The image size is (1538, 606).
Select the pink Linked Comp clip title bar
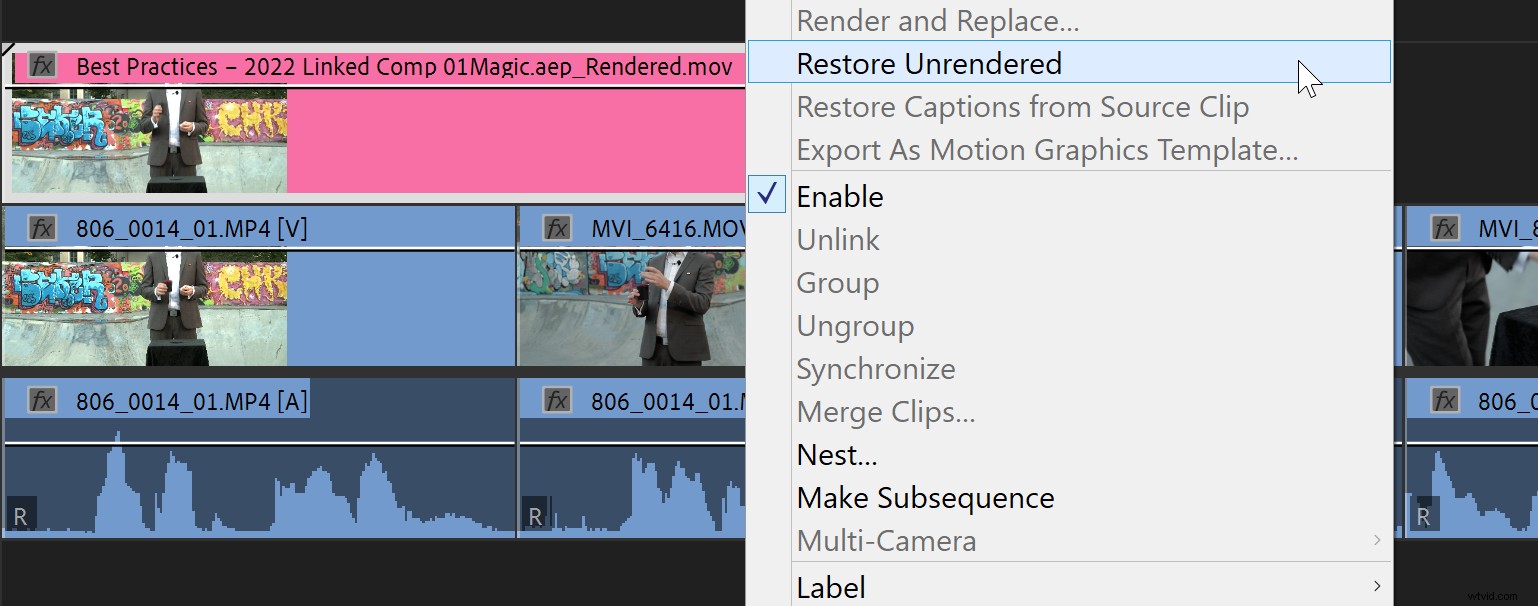tap(400, 66)
